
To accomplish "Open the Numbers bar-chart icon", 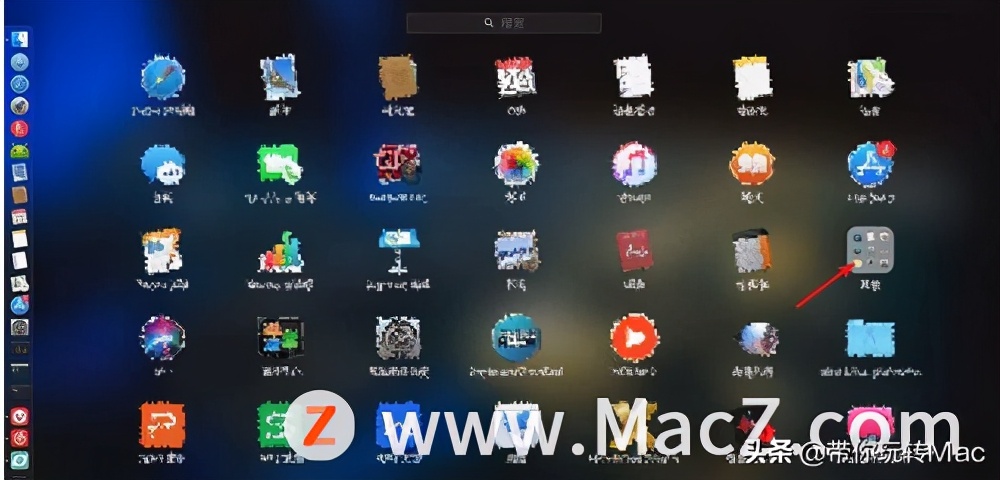I will [281, 252].
